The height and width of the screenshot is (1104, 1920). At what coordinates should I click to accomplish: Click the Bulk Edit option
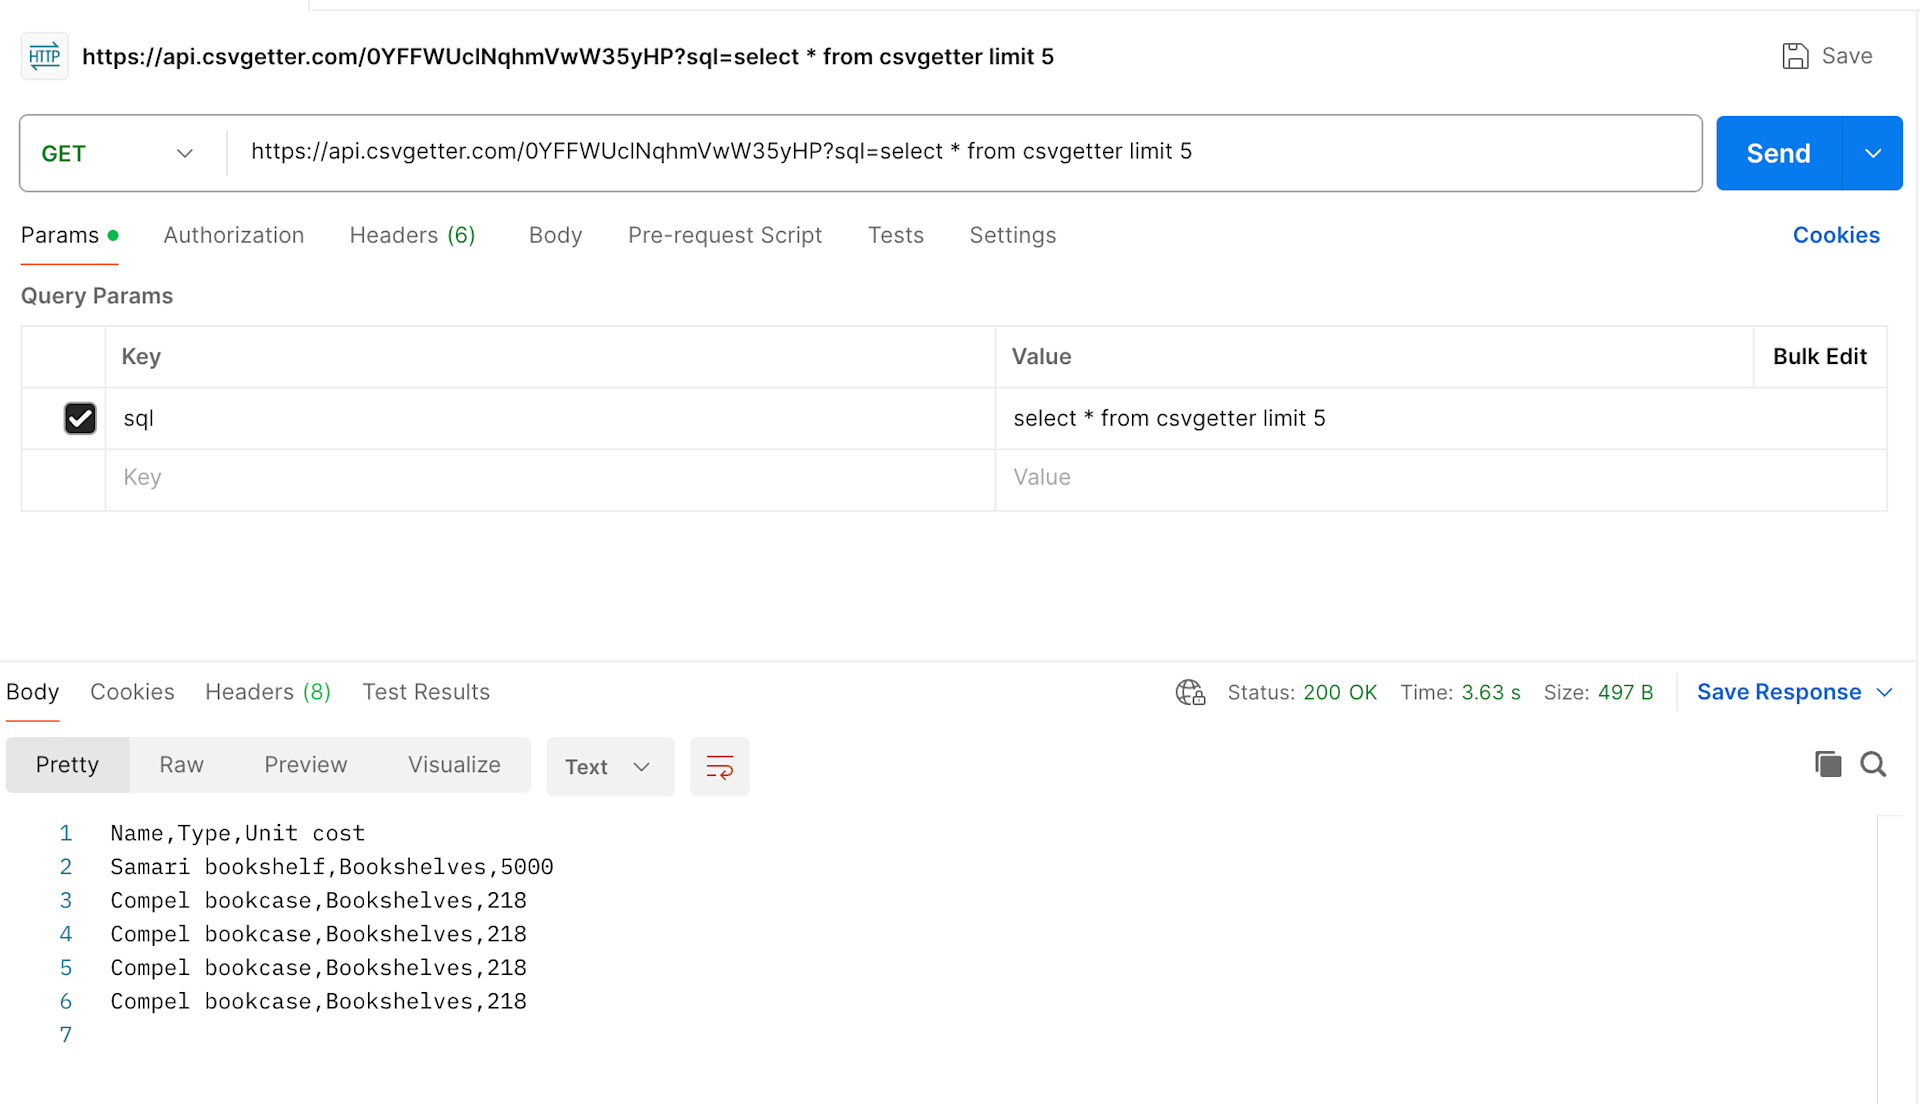1820,356
